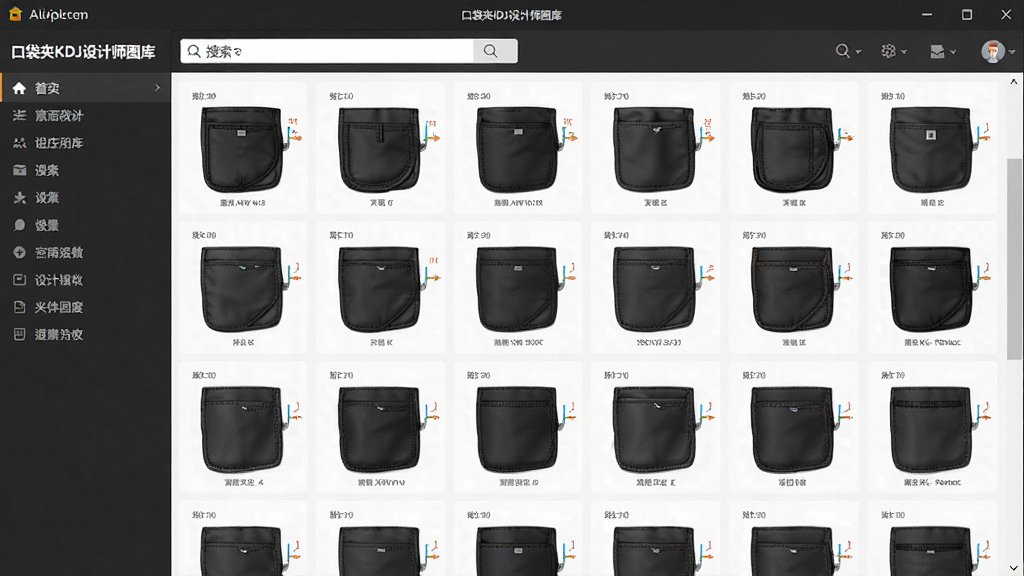Screen dimensions: 1024x576
Task: Select the fourth pocket thumbnail in the top row
Action: click(x=656, y=148)
